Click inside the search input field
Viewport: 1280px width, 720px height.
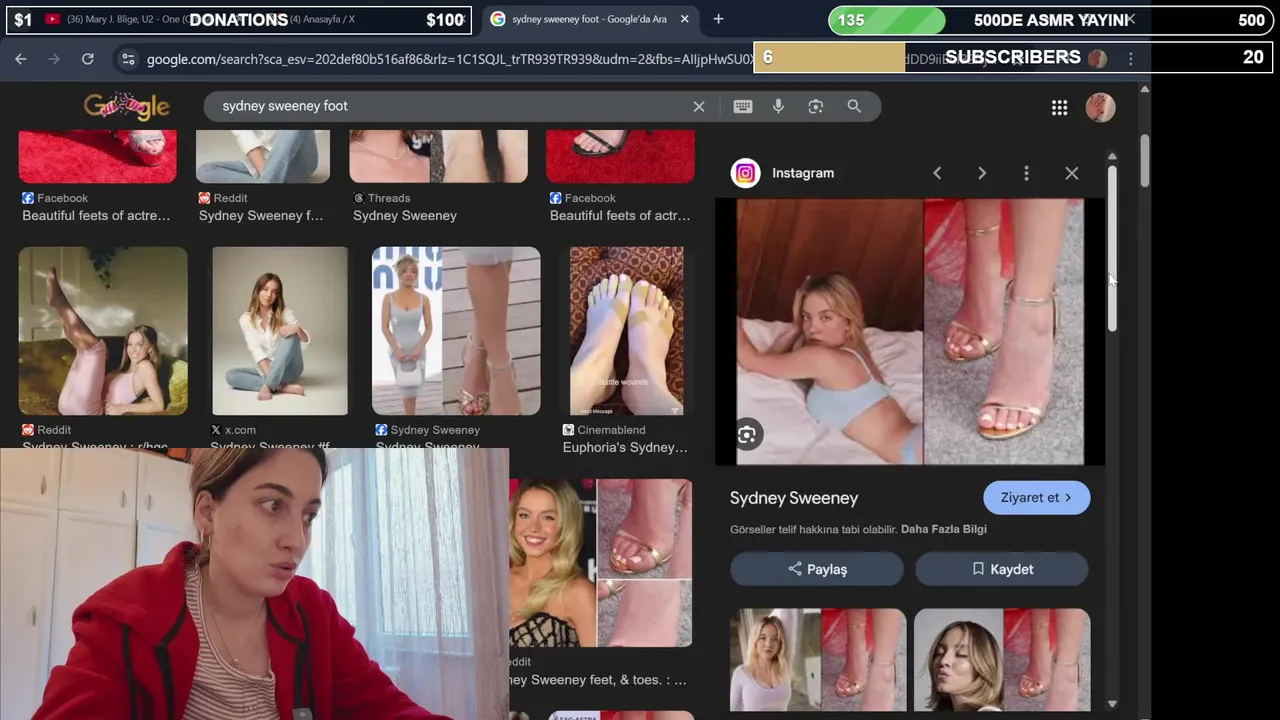point(450,106)
